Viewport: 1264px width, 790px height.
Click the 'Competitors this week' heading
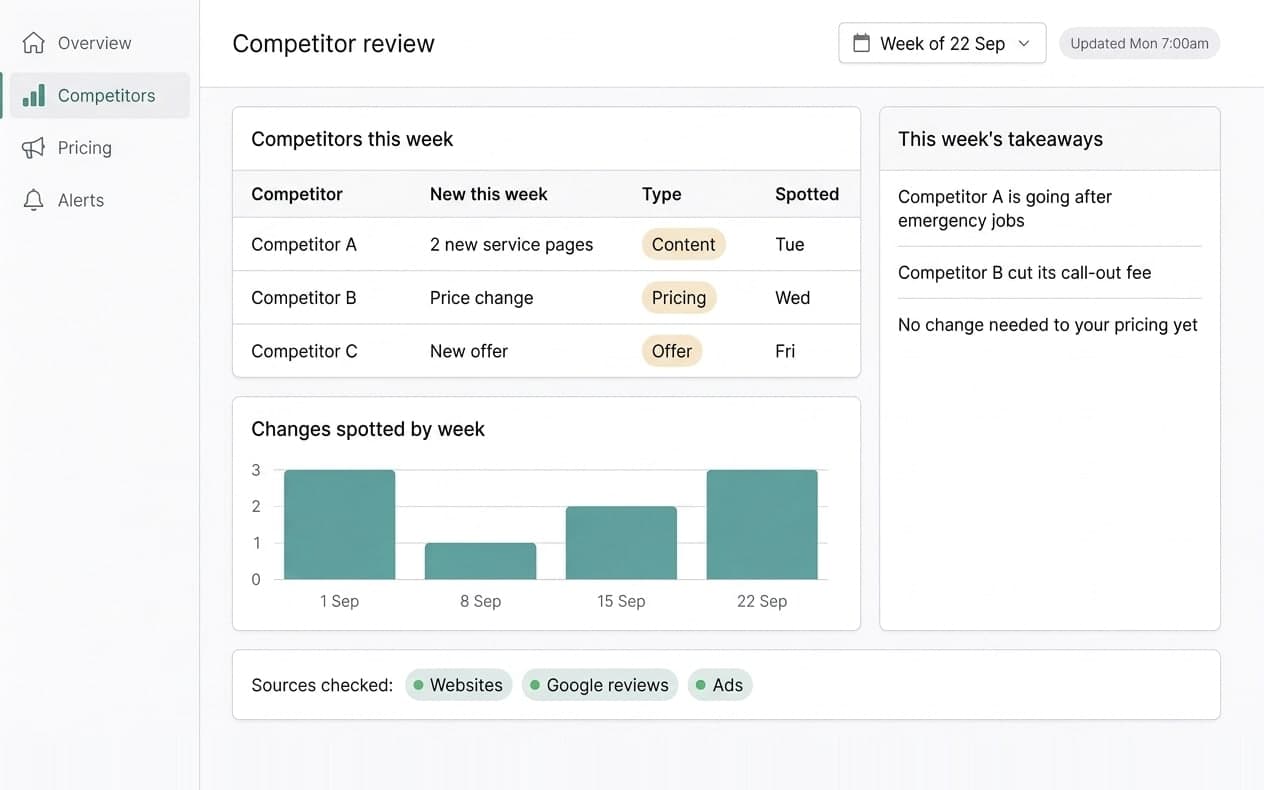[352, 139]
